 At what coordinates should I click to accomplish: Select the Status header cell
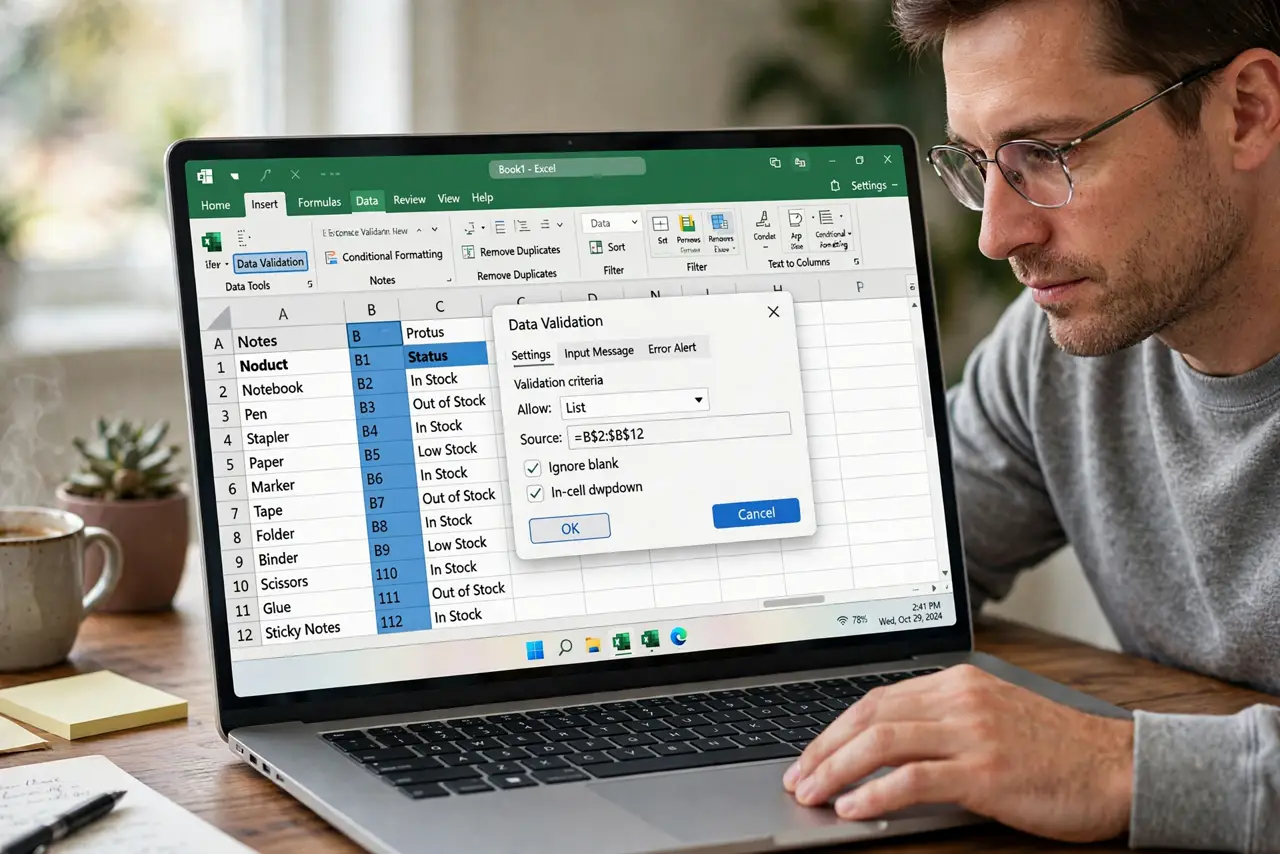coord(446,355)
